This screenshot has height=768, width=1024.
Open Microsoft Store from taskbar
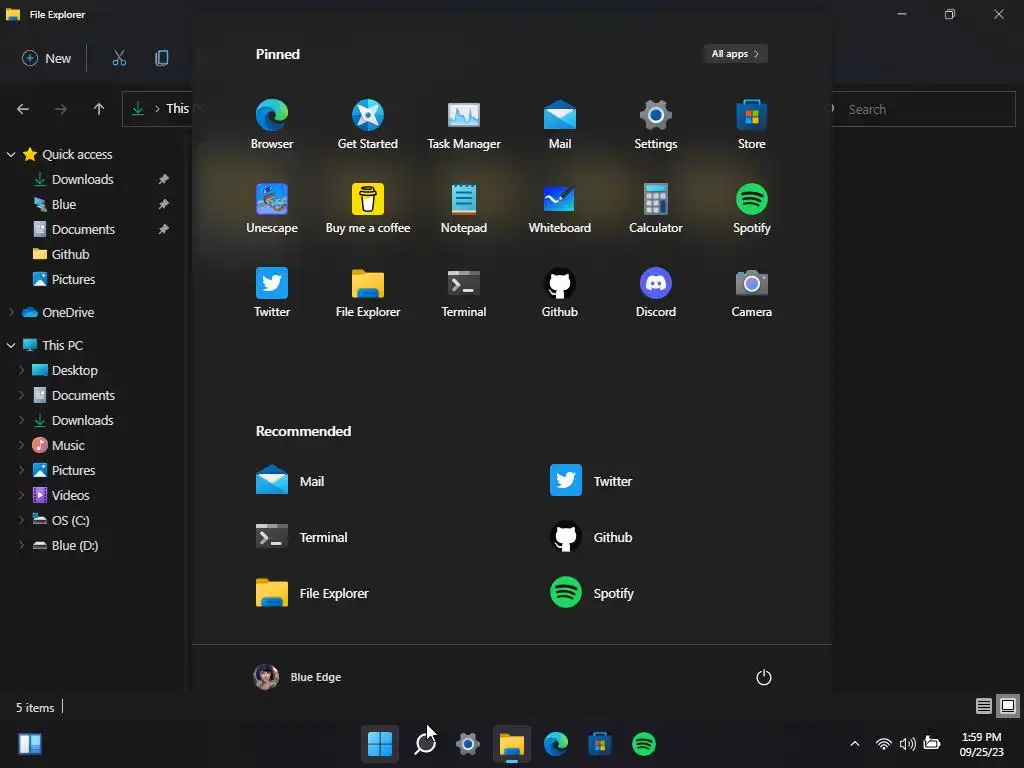(x=600, y=743)
